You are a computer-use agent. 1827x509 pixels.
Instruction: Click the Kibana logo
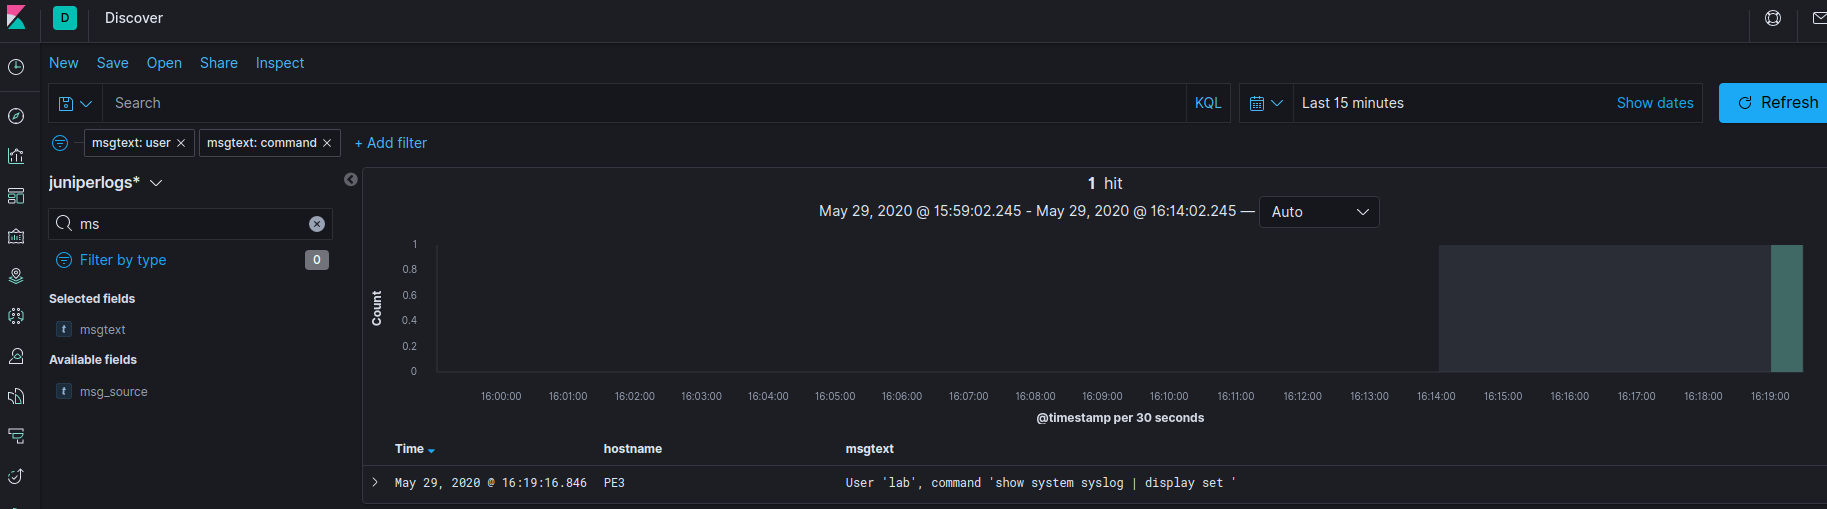[16, 18]
